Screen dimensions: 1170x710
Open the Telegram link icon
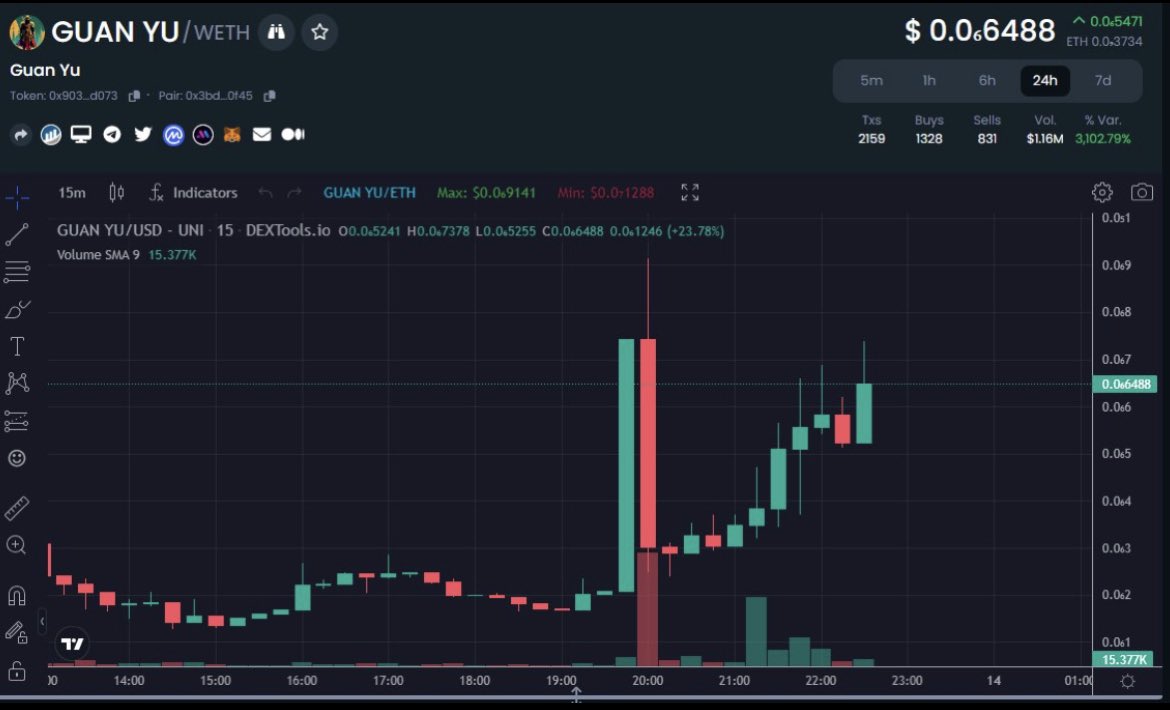click(112, 134)
